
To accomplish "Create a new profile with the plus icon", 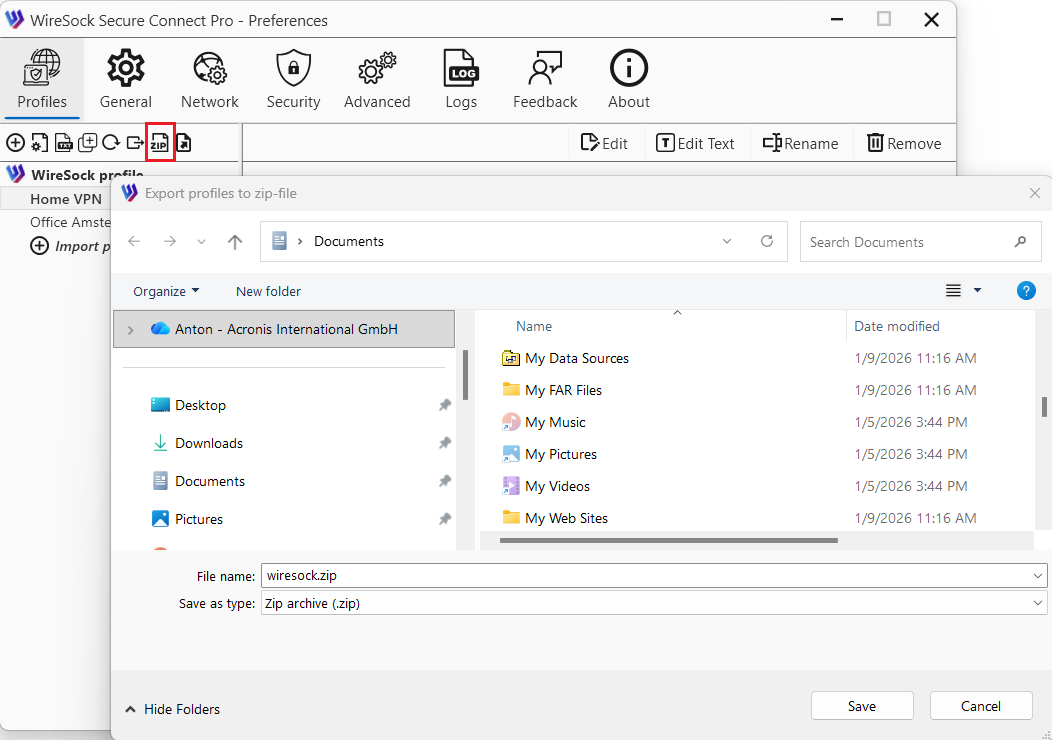I will point(16,142).
